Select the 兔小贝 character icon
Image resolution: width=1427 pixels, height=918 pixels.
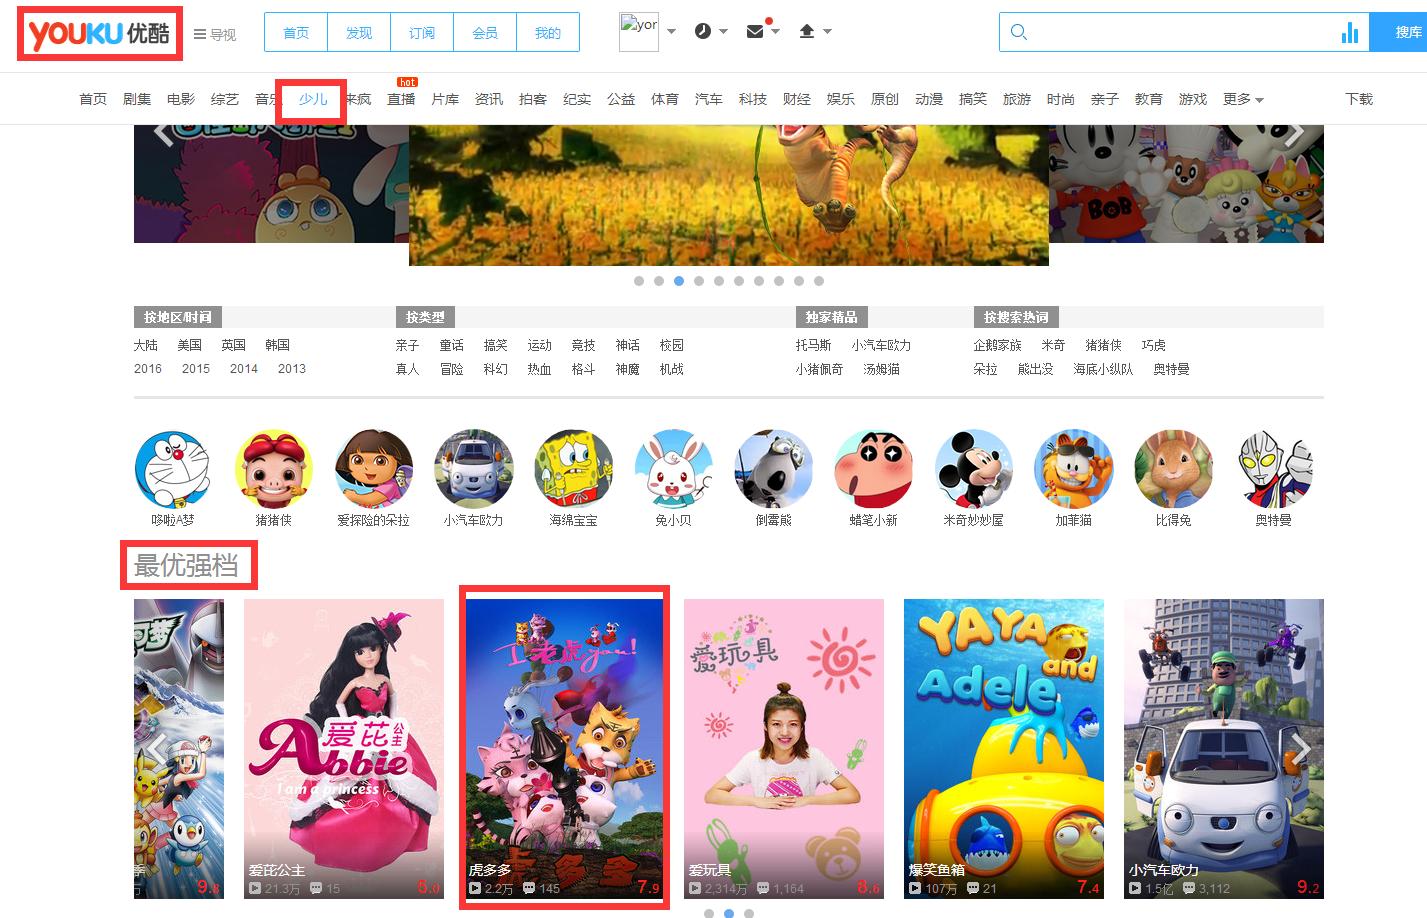pyautogui.click(x=673, y=469)
